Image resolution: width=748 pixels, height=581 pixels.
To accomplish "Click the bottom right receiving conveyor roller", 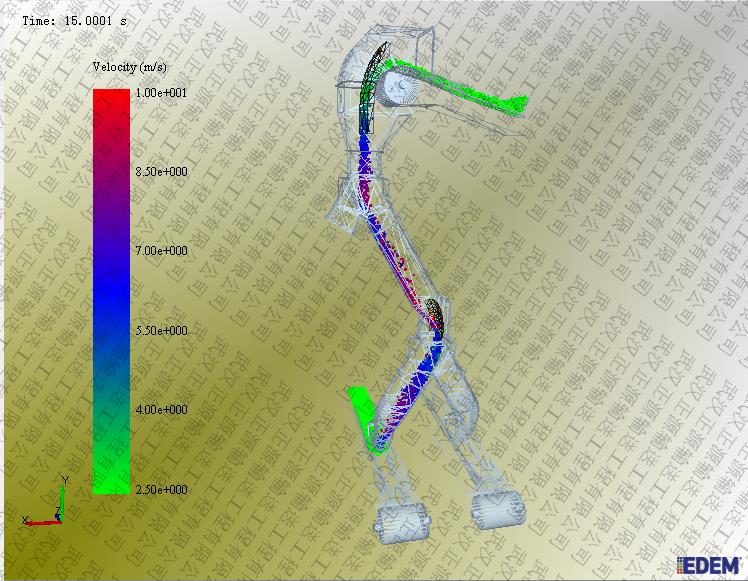I will [x=497, y=509].
